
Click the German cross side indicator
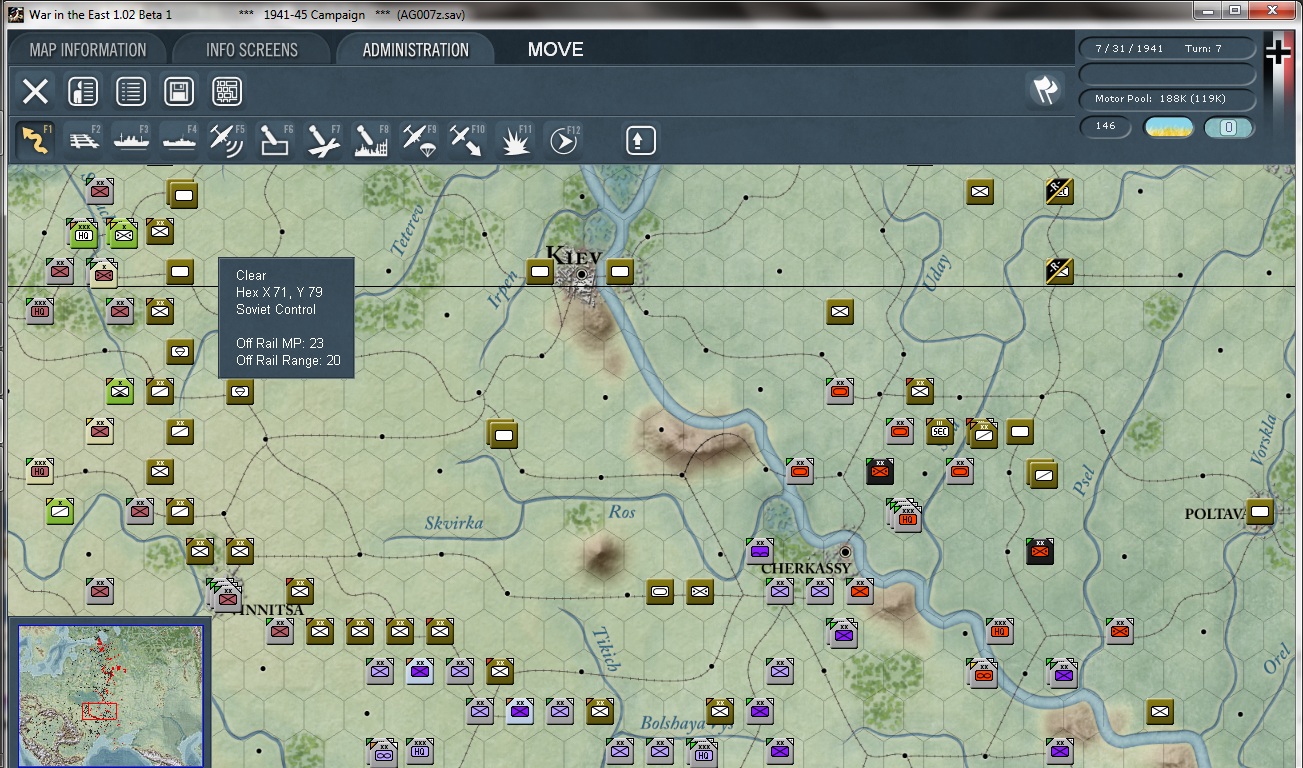[1278, 53]
